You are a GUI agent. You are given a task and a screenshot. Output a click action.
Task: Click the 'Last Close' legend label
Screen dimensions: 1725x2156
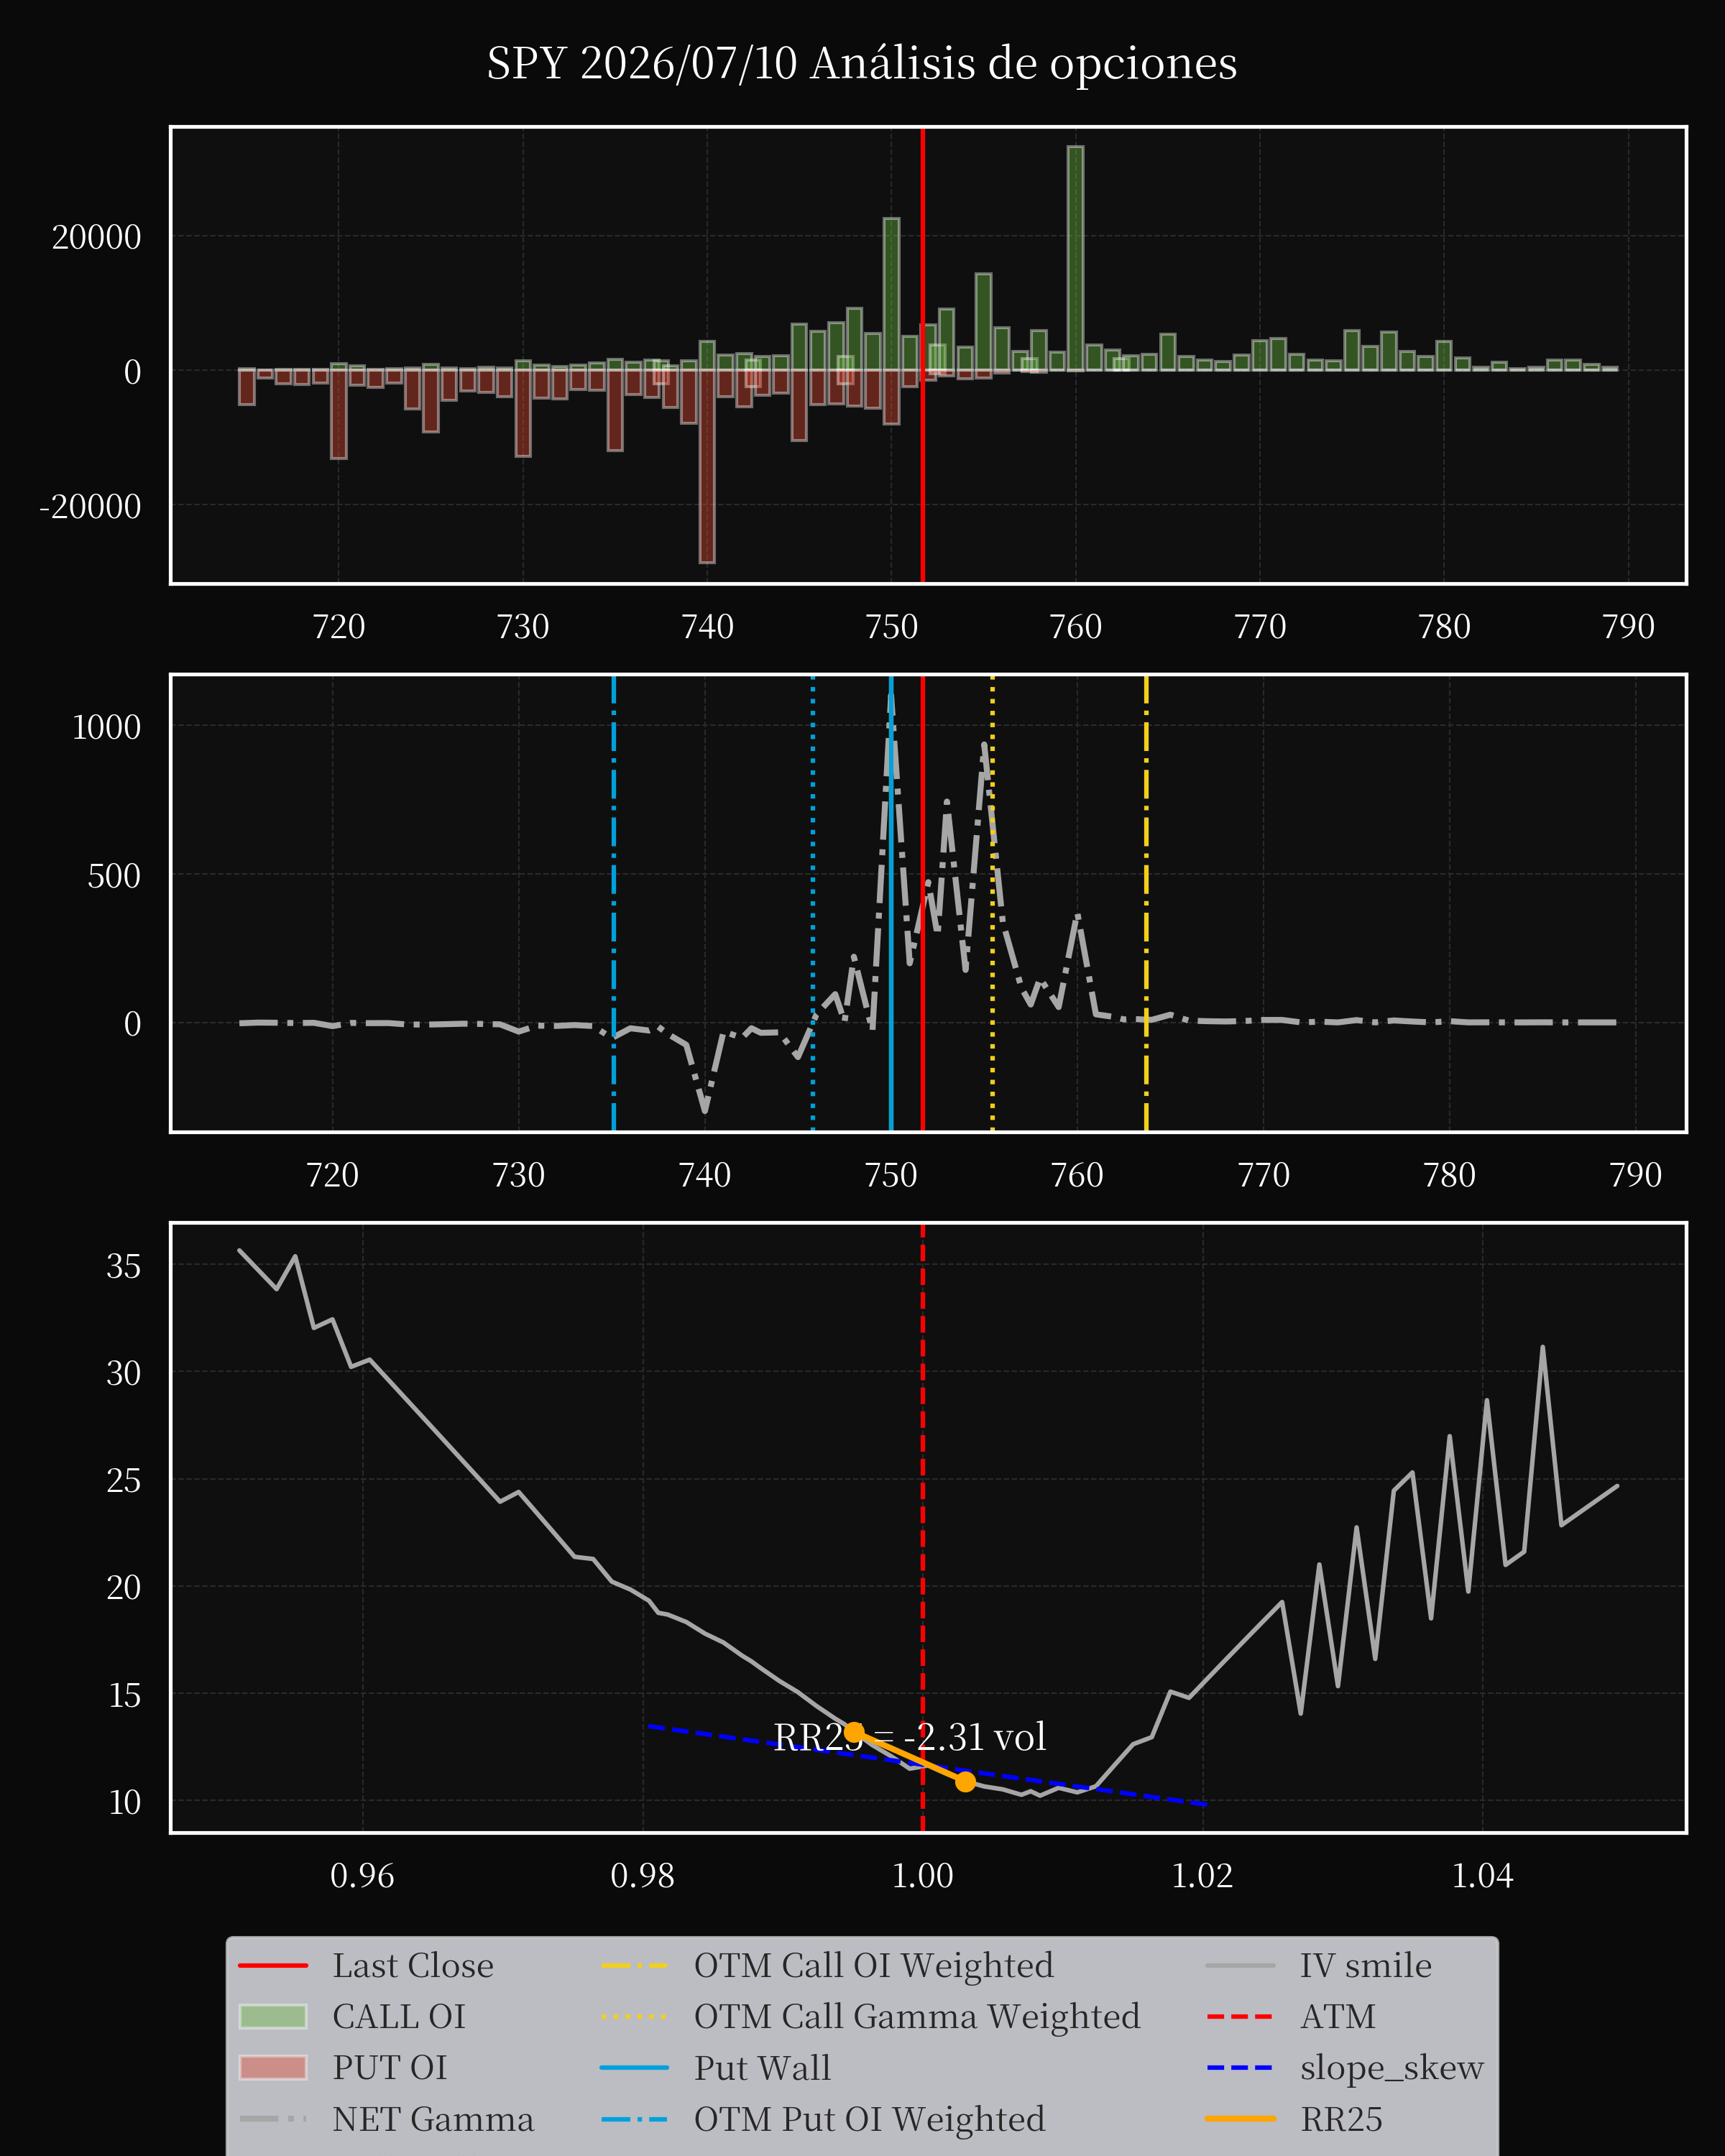click(x=413, y=1966)
